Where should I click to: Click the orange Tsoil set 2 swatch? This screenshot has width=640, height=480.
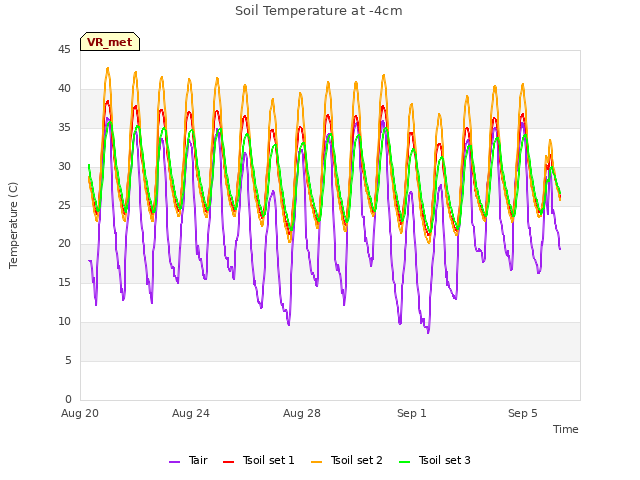pos(316,462)
